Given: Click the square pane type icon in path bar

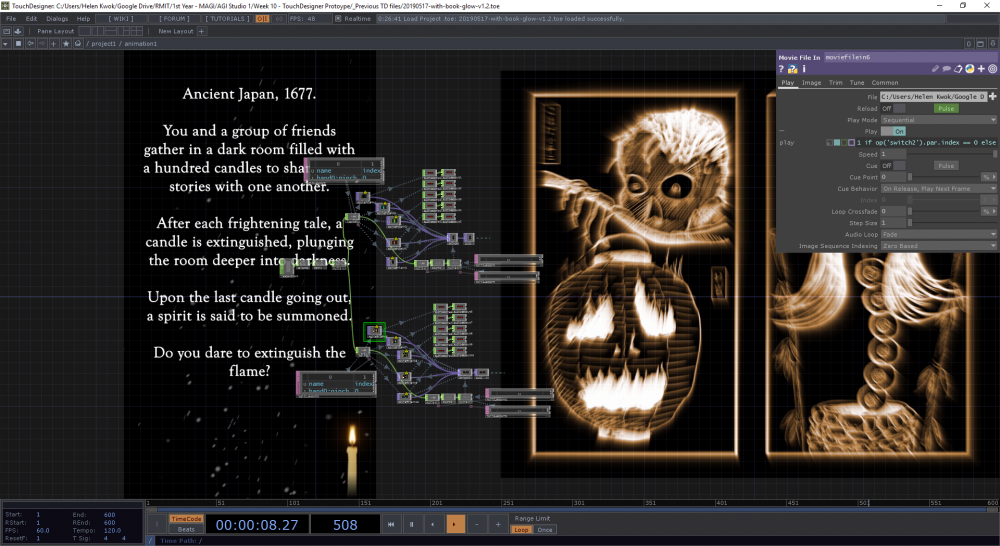Looking at the screenshot, I should click(18, 43).
